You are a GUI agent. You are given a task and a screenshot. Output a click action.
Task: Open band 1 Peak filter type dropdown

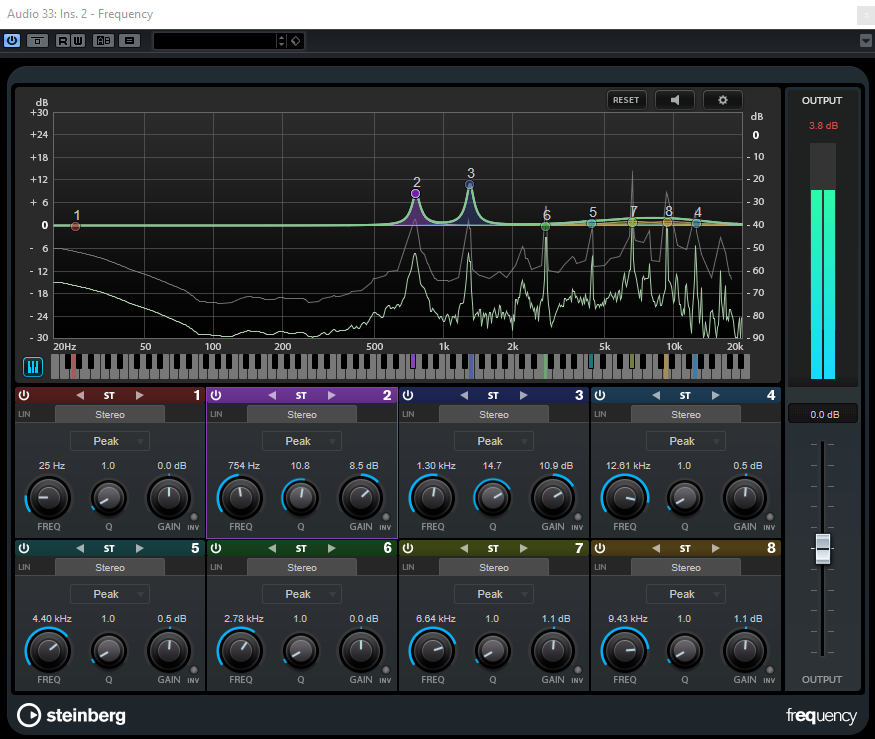pyautogui.click(x=110, y=441)
